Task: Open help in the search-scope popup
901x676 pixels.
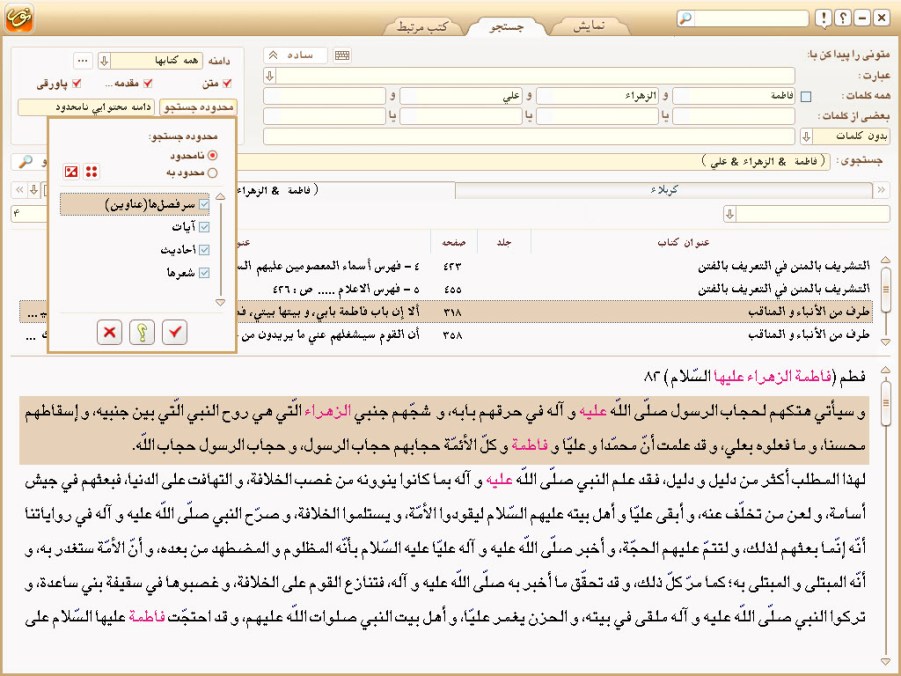Action: (x=142, y=332)
